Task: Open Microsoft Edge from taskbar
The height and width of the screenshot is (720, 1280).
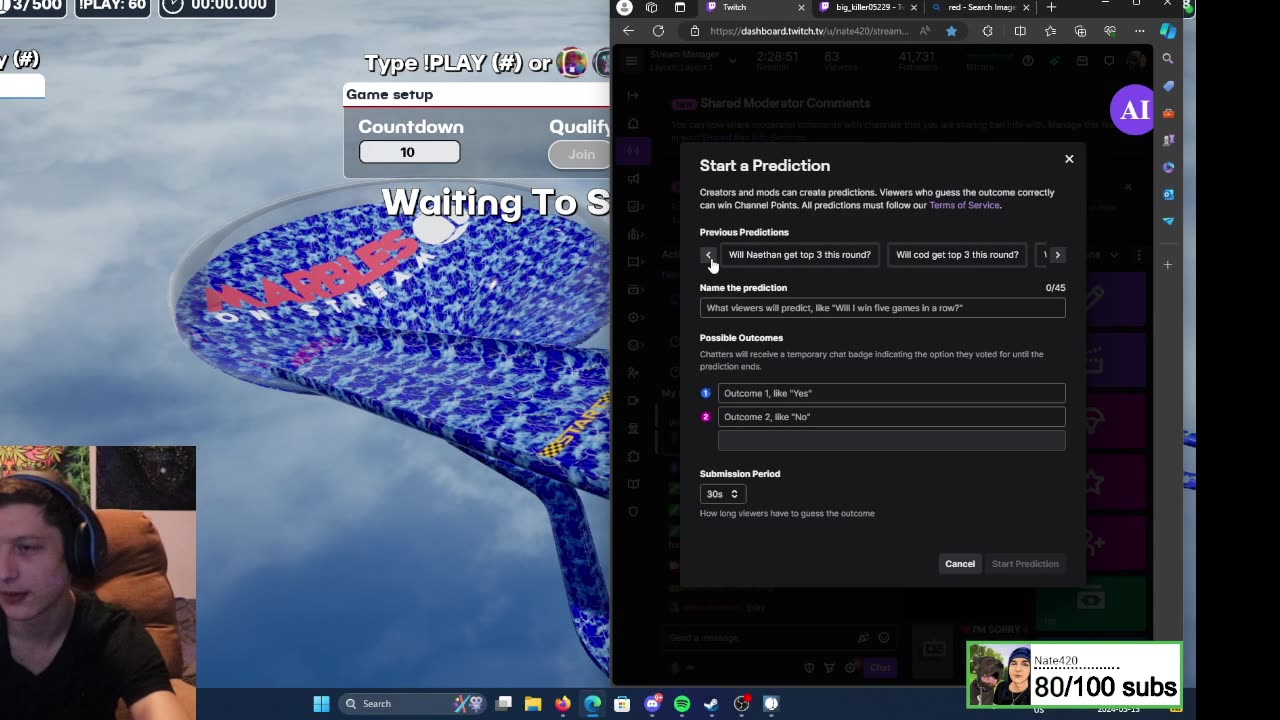Action: [593, 704]
